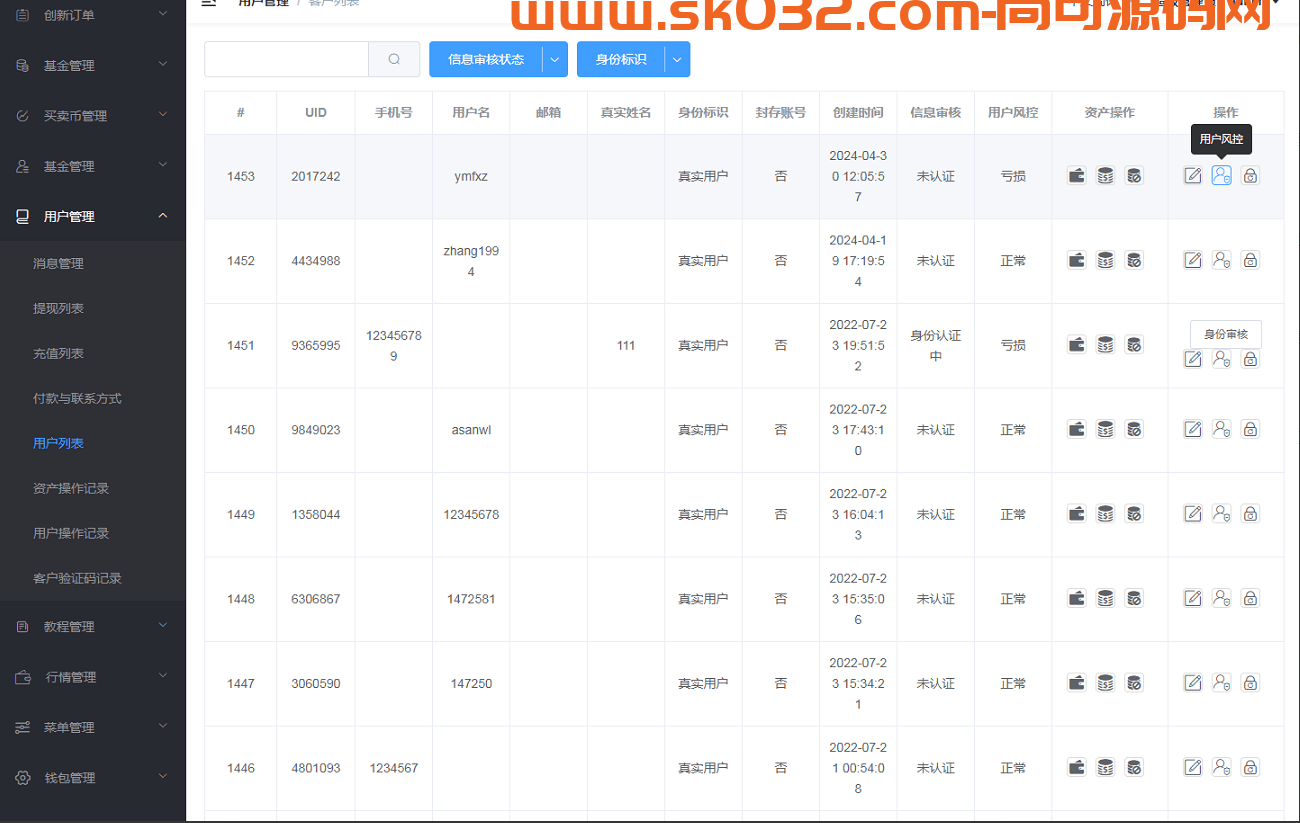Click the wallet icon for user ymfxz
Screen dimensions: 1300x823
(1076, 176)
